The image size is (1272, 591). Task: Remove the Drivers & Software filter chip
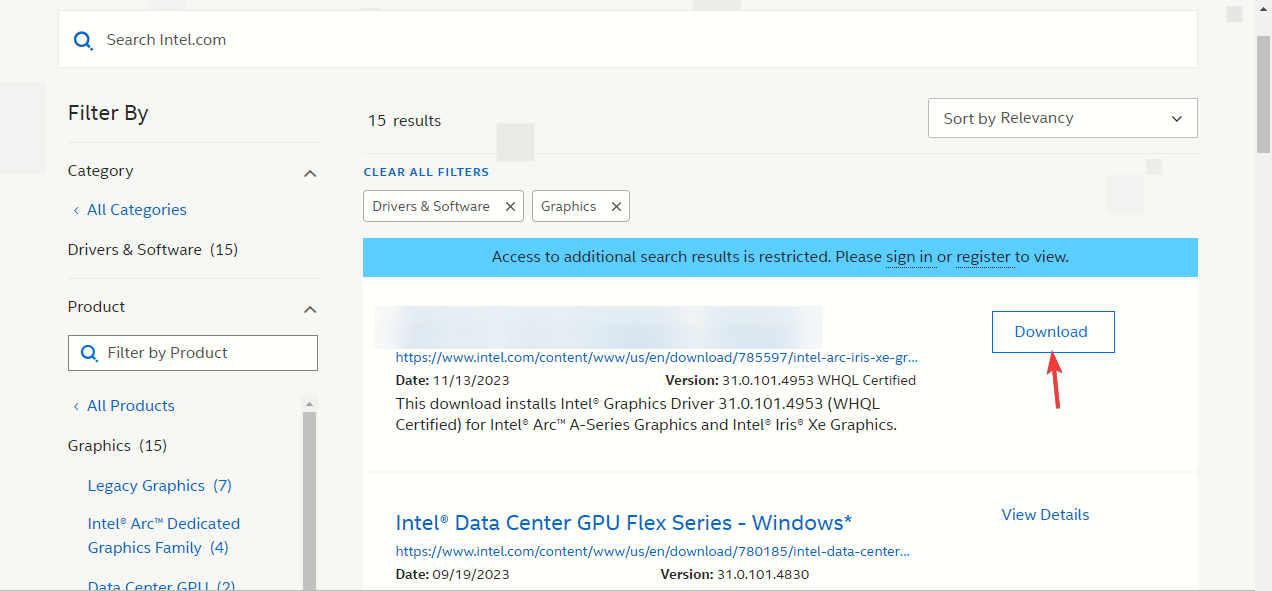coord(510,206)
